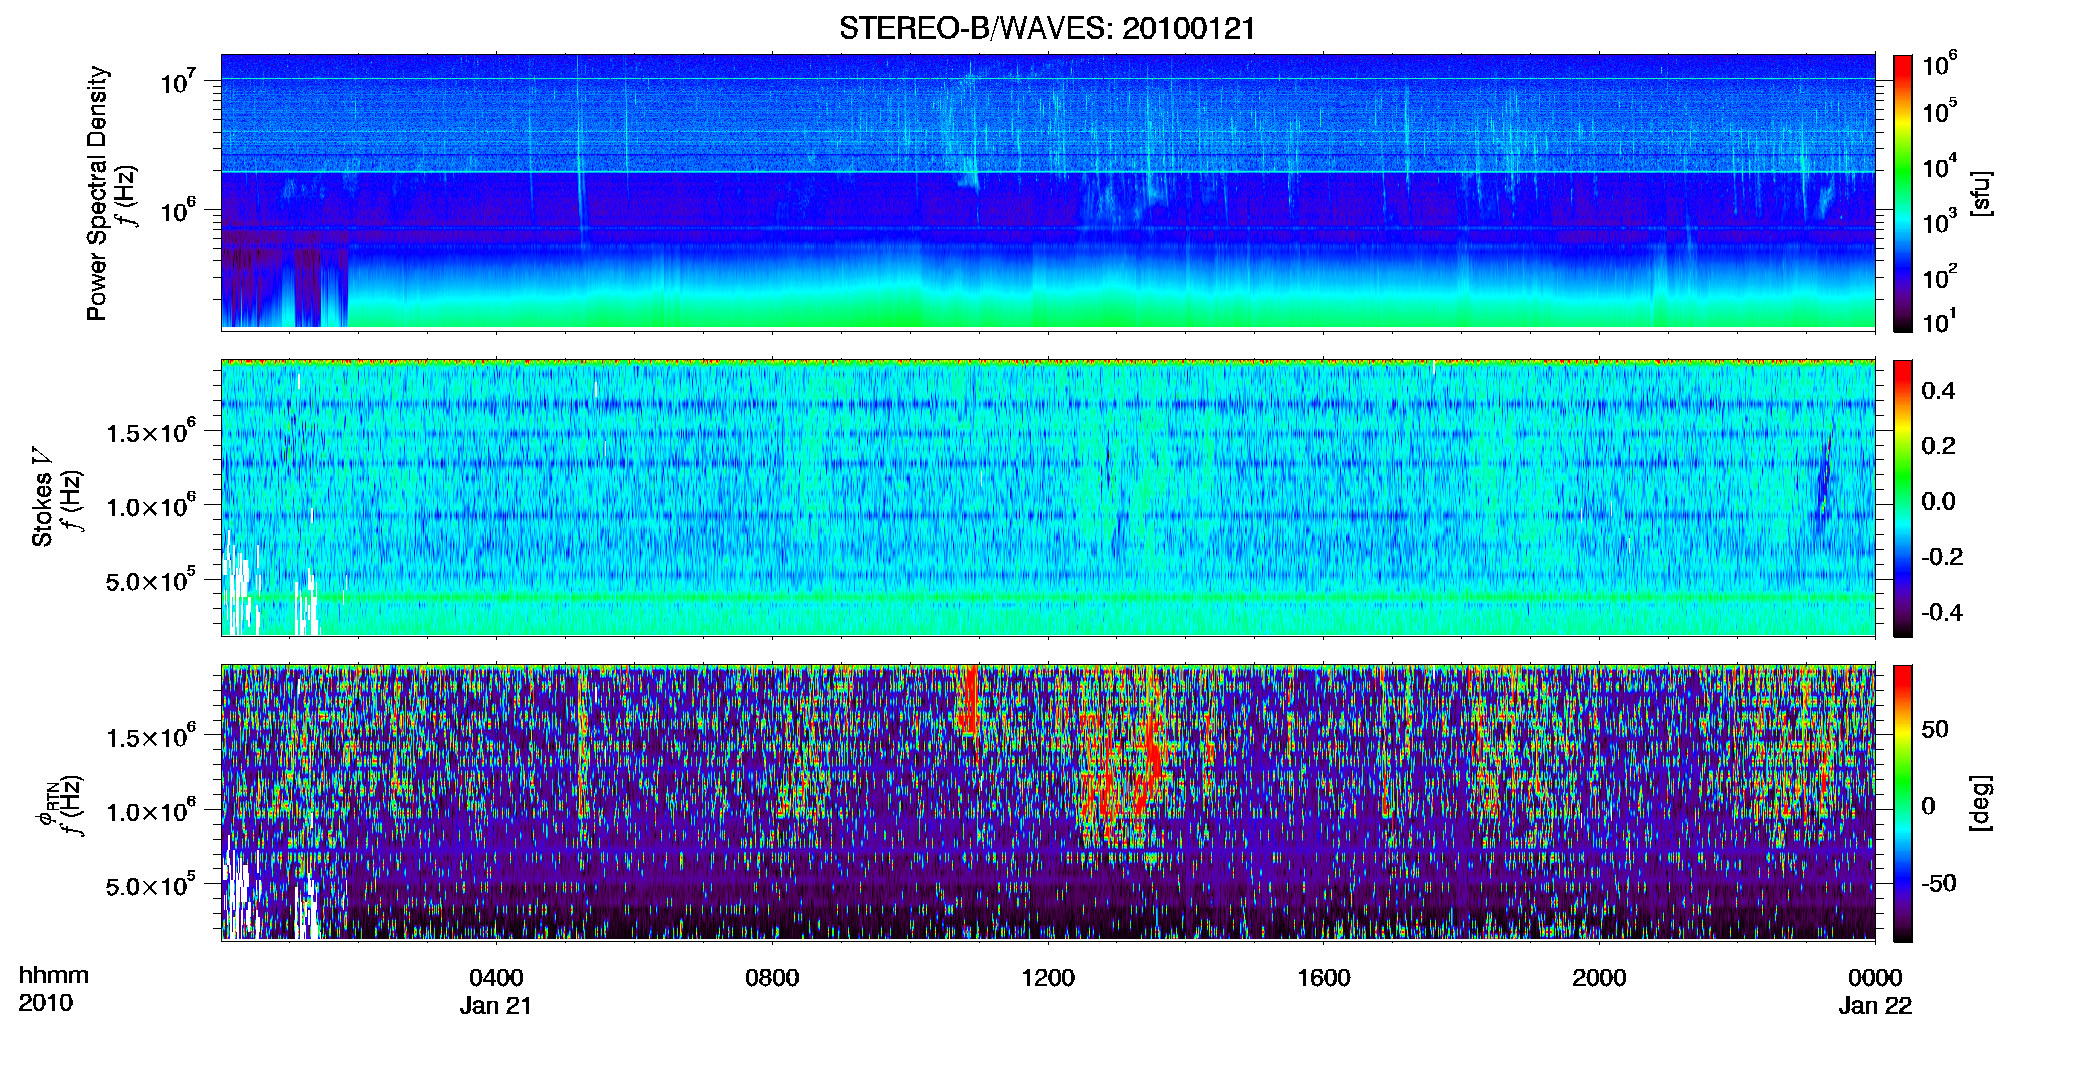Click the 1200 time tick label
Image resolution: width=2096 pixels, height=1080 pixels.
click(x=1048, y=978)
